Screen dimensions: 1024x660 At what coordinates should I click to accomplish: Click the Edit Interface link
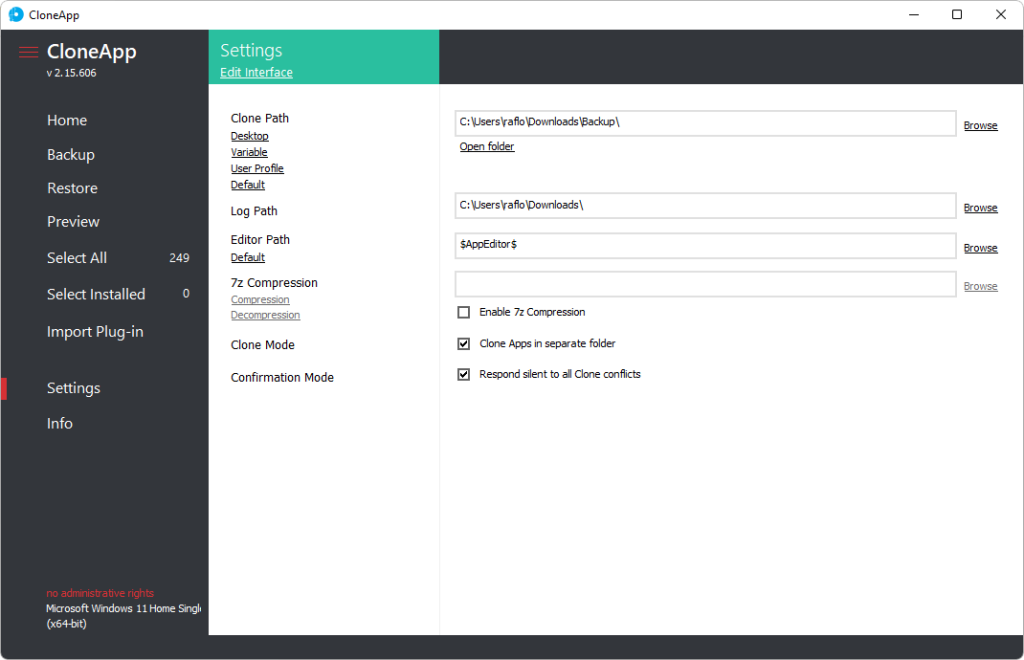point(256,71)
